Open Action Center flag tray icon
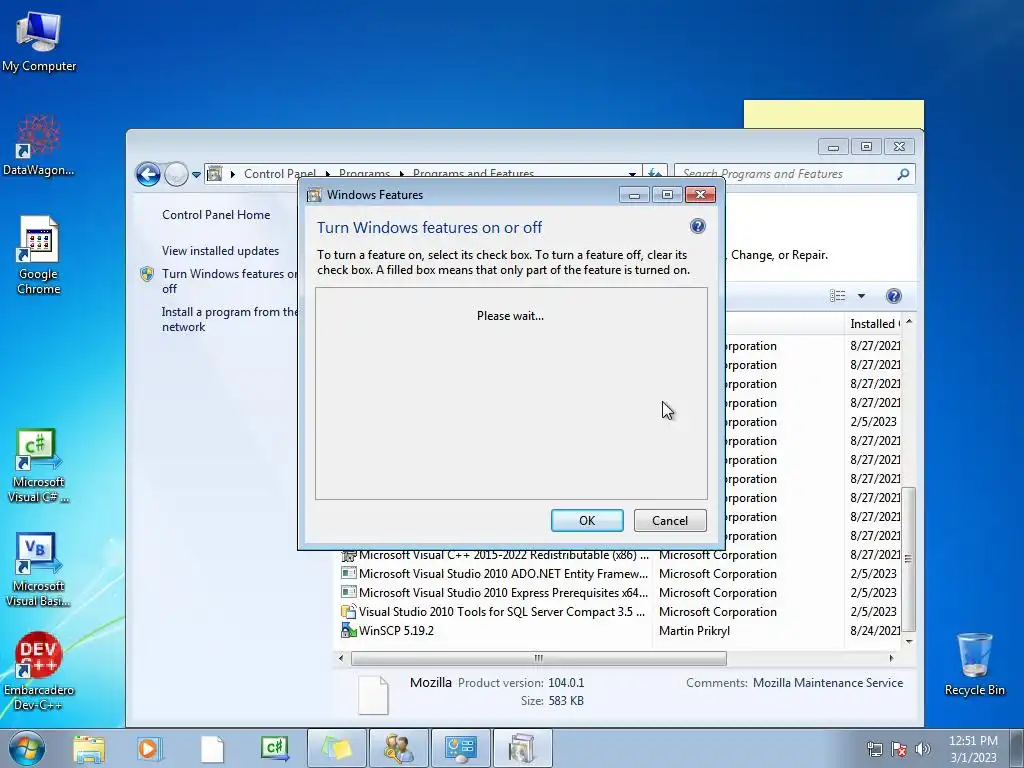1024x768 pixels. tap(899, 749)
